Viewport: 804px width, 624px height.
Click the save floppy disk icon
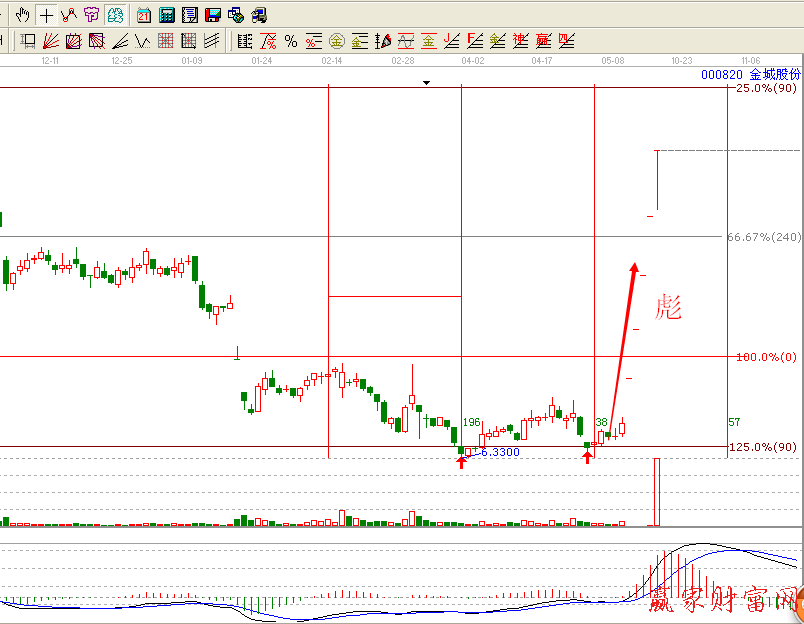click(x=213, y=15)
